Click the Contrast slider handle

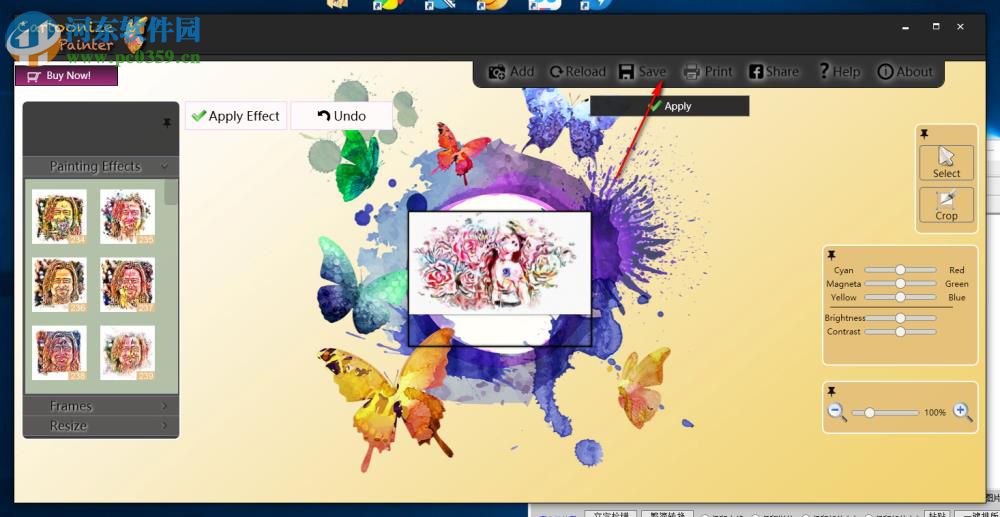(900, 331)
